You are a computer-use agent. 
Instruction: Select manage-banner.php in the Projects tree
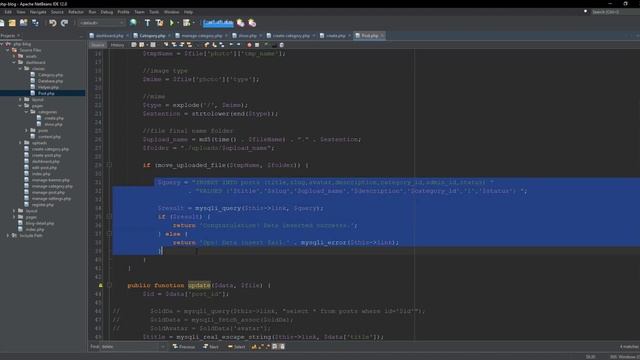[x=51, y=180]
